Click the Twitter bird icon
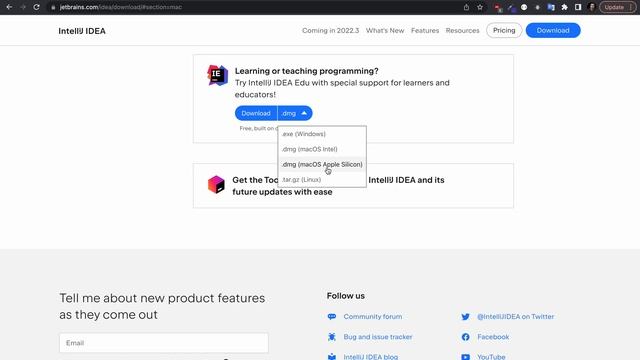 coord(465,317)
